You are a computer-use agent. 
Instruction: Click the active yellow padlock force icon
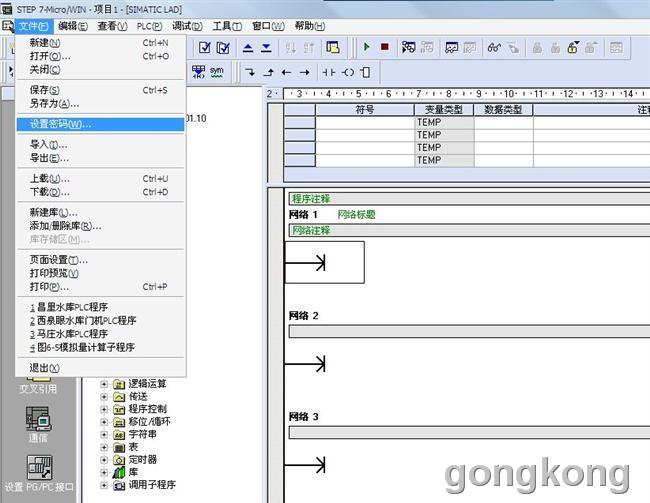point(573,47)
